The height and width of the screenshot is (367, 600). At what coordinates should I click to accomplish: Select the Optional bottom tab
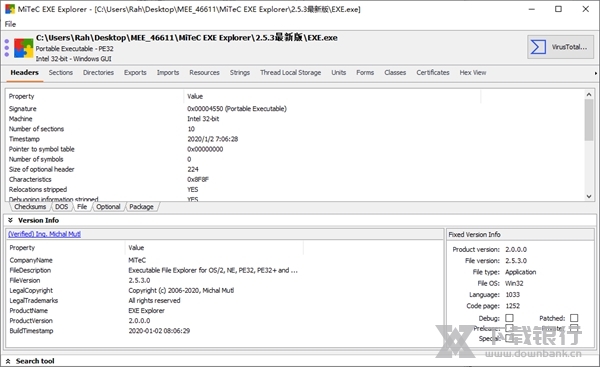108,207
